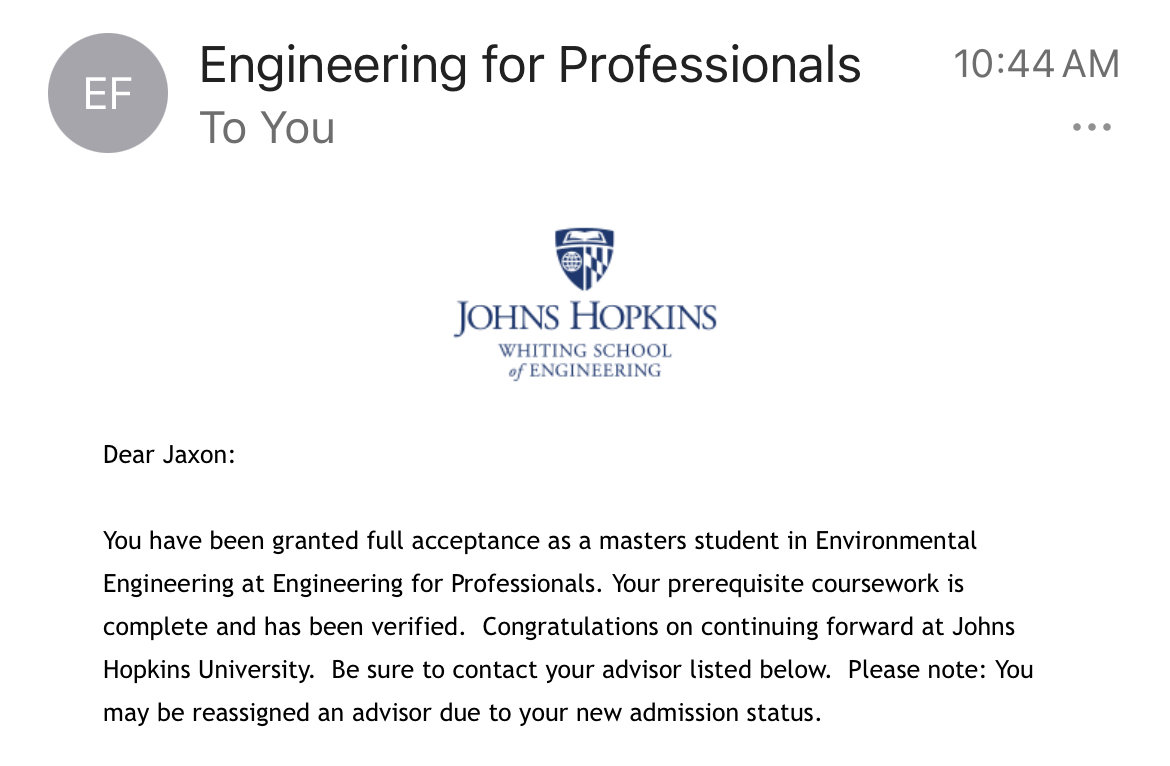
Task: Click the Johns Hopkins shield crest logo
Action: click(x=584, y=259)
